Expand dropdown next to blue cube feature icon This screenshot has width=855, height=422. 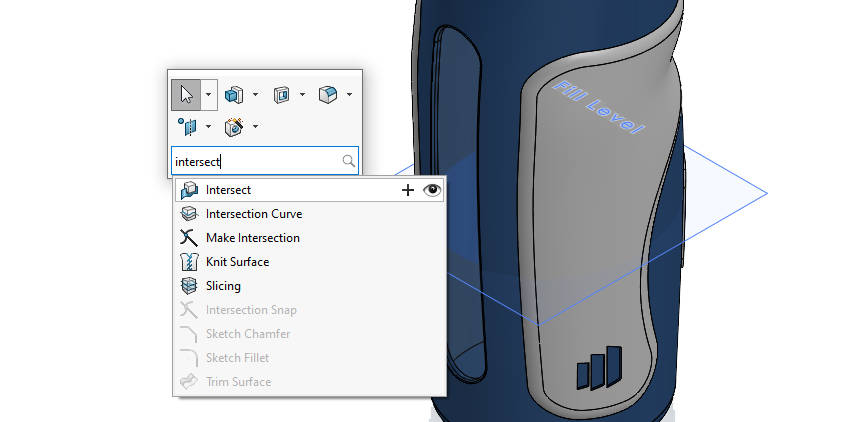(256, 95)
